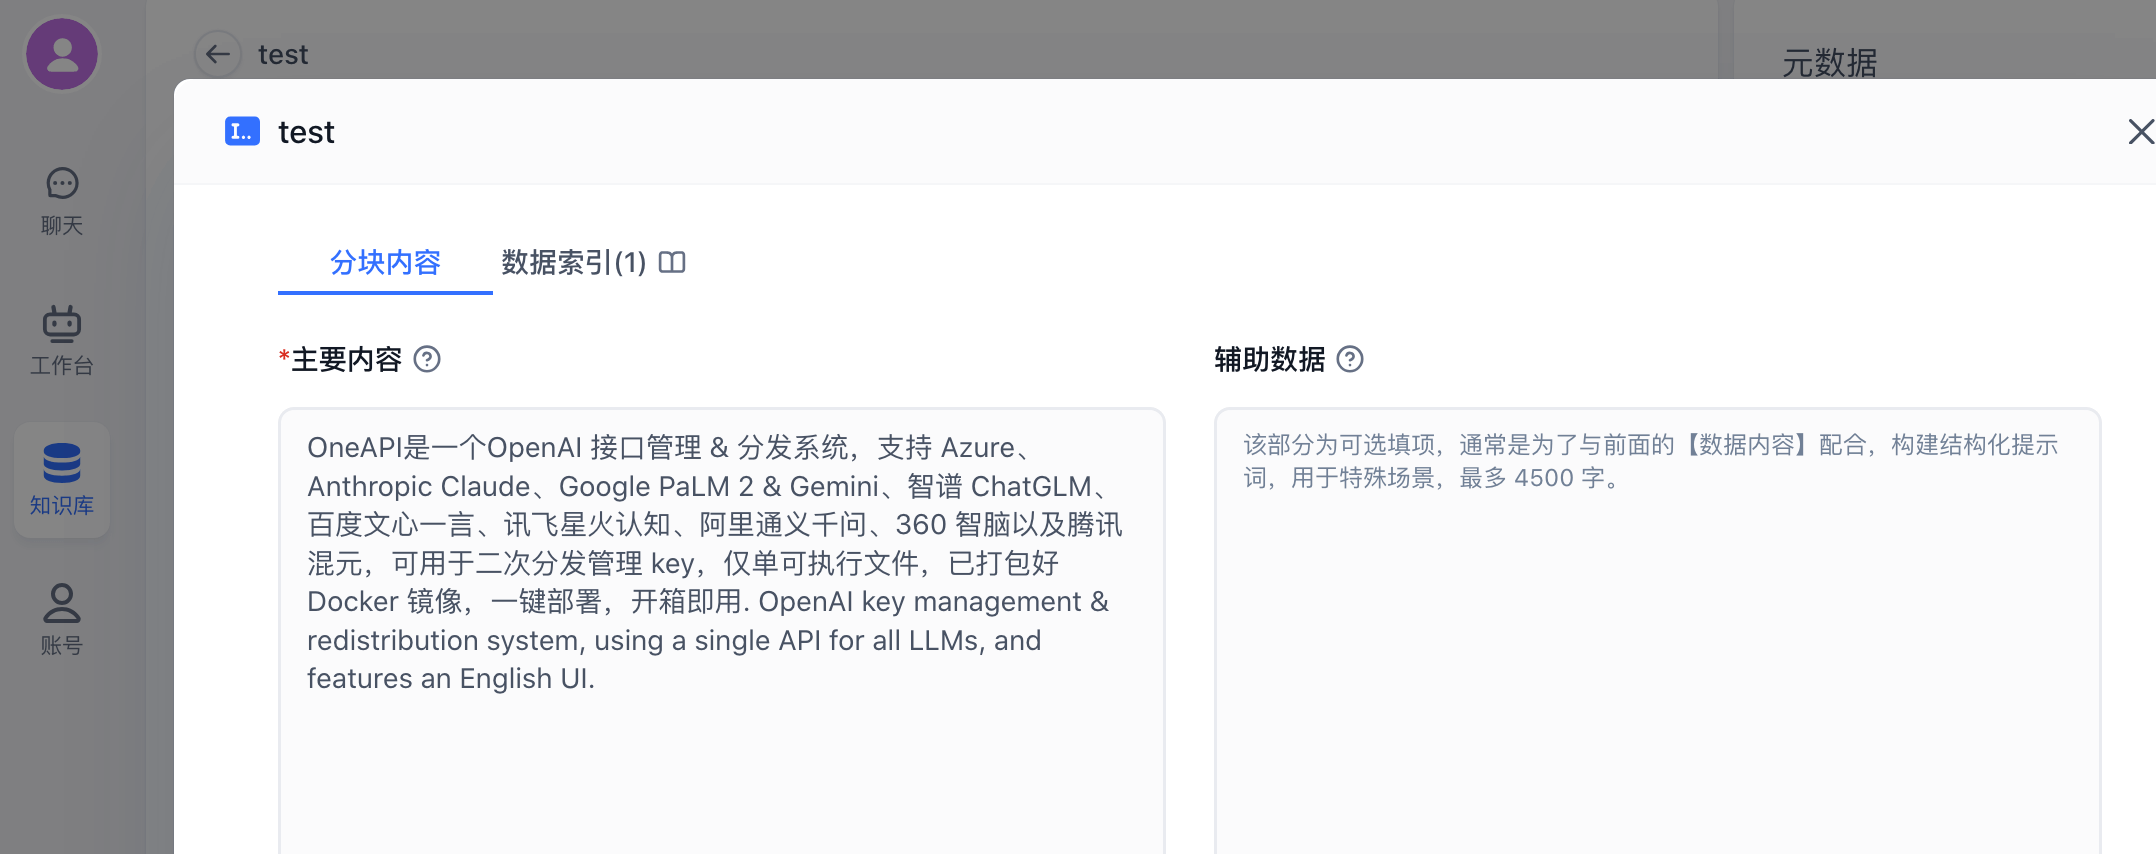Click the book icon beside 数据索引(1)
The width and height of the screenshot is (2156, 854).
[672, 262]
